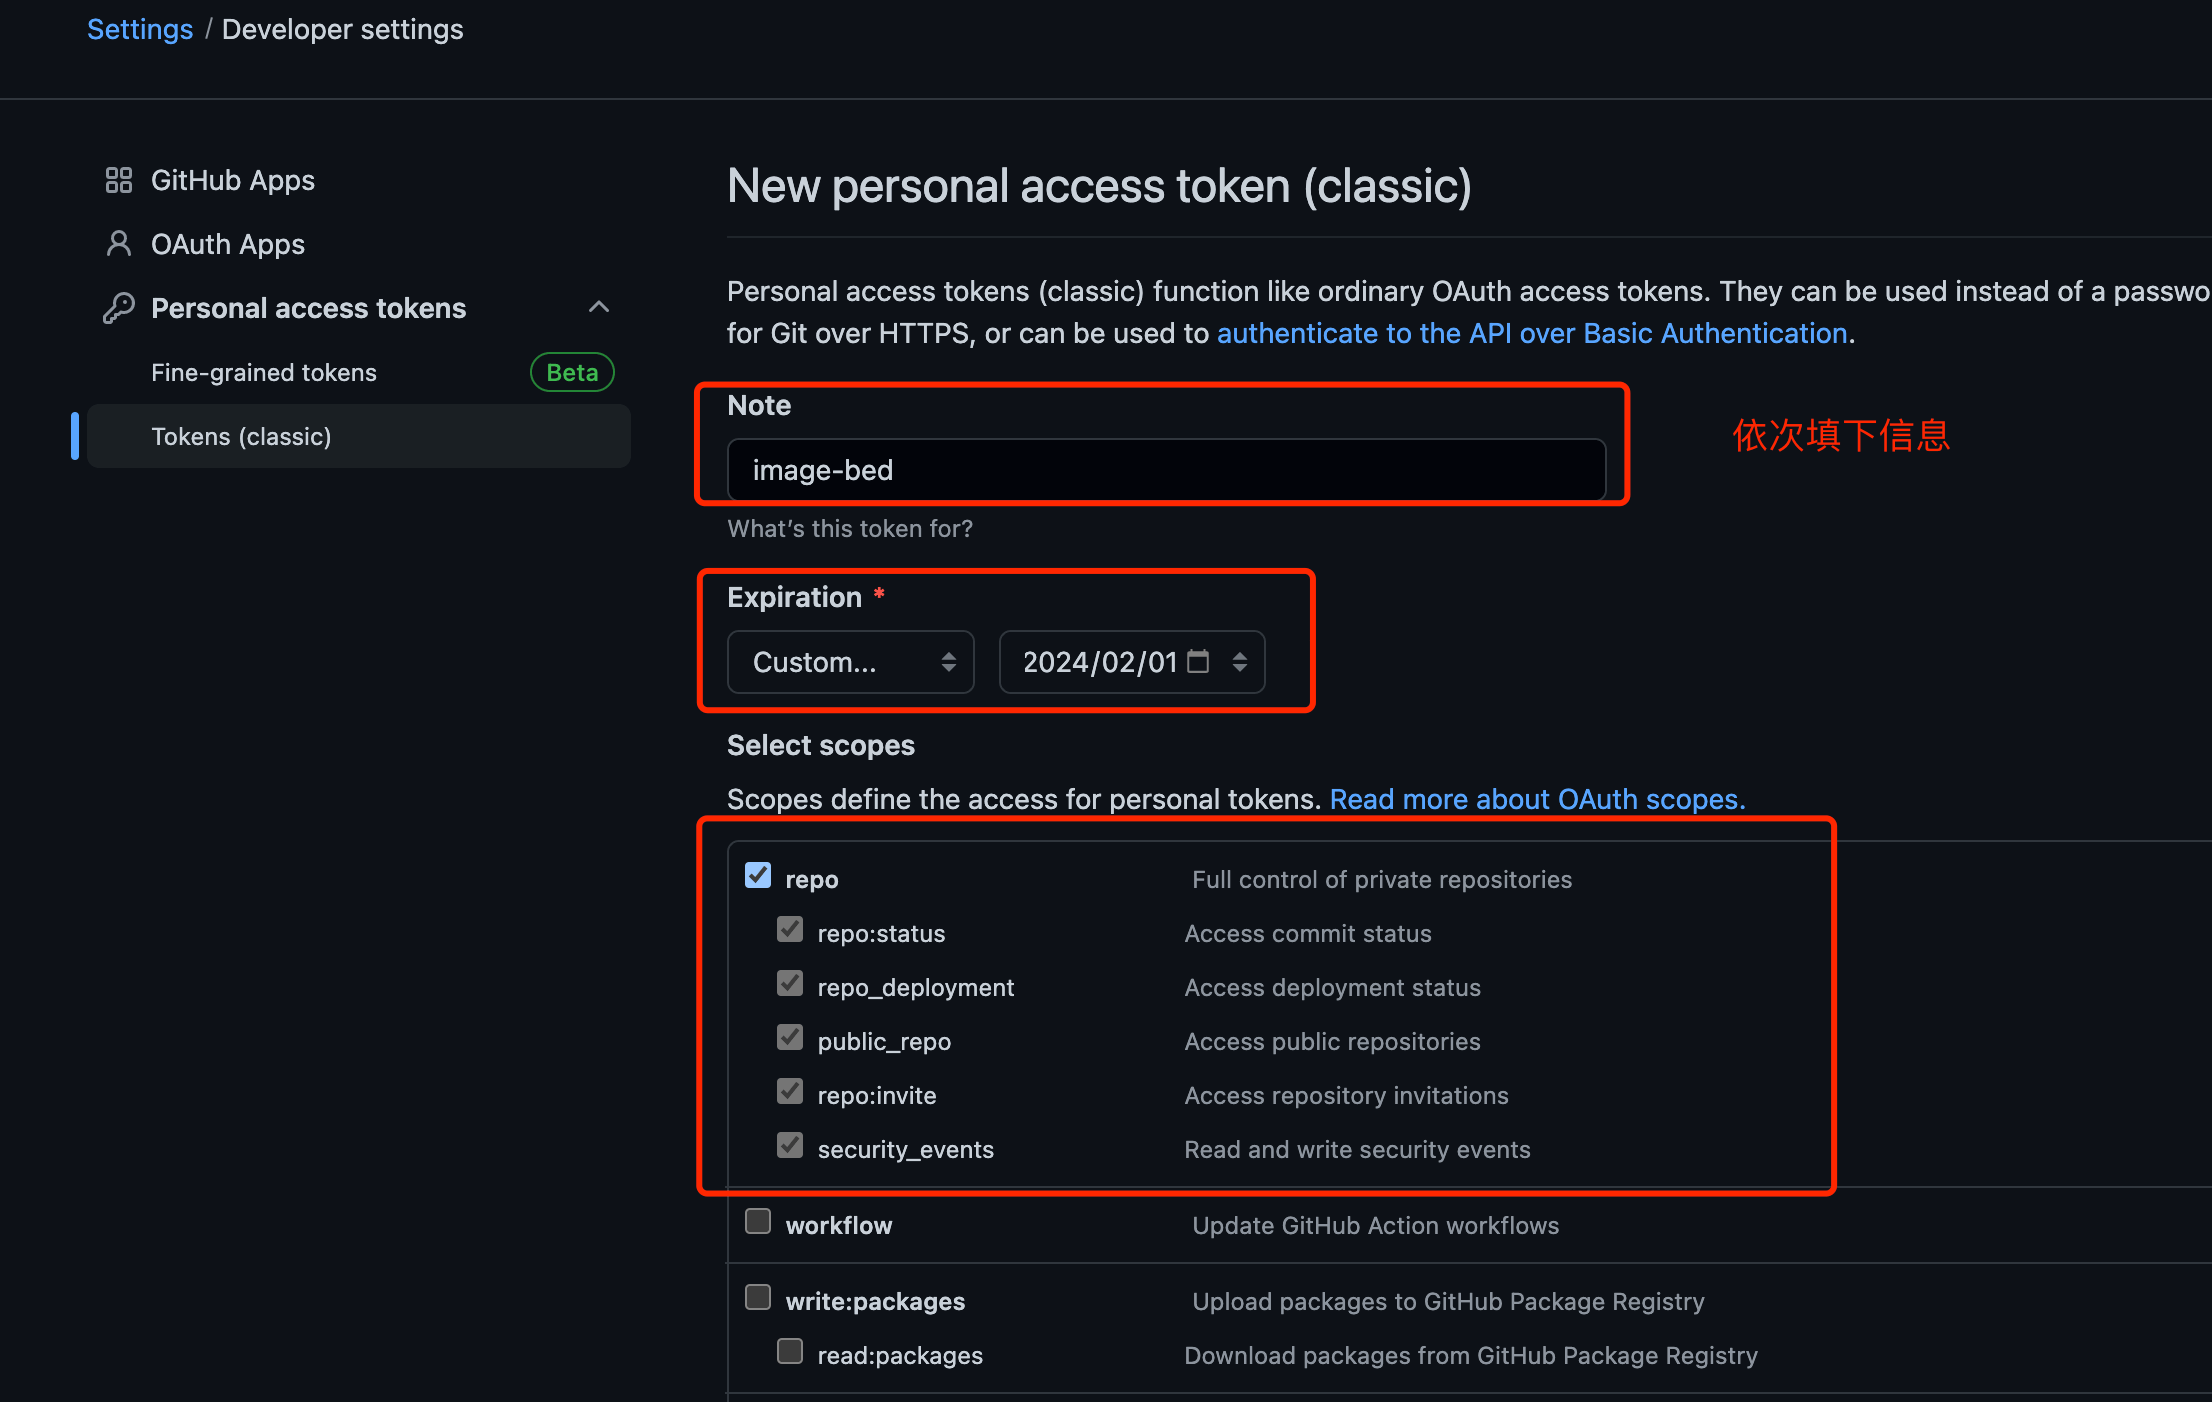
Task: Toggle the repo:status checkbox
Action: coord(790,929)
